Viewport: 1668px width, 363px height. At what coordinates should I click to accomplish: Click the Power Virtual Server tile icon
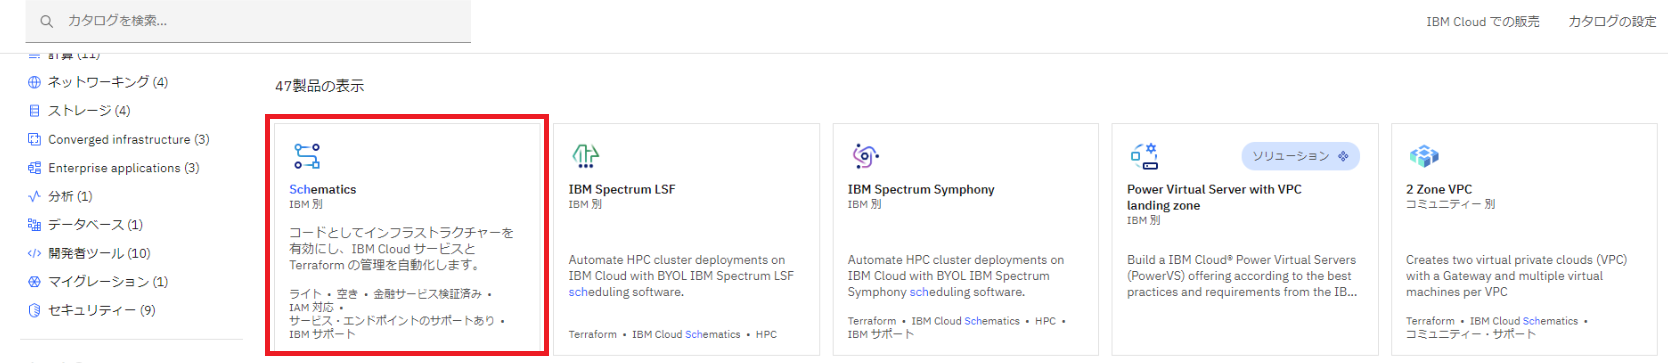tap(1144, 155)
